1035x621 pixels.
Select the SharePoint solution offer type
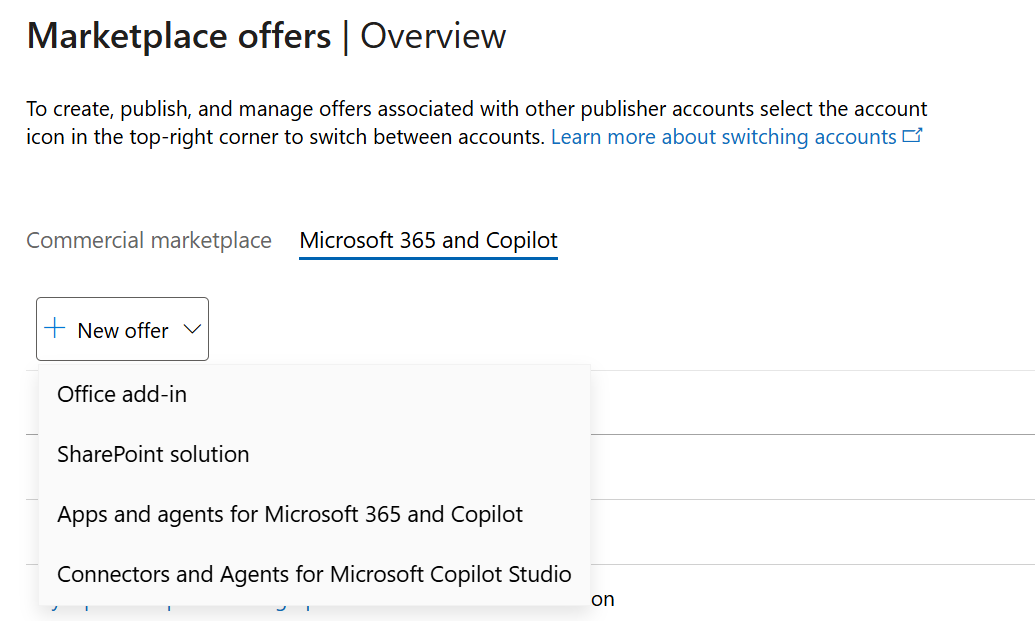click(x=153, y=454)
